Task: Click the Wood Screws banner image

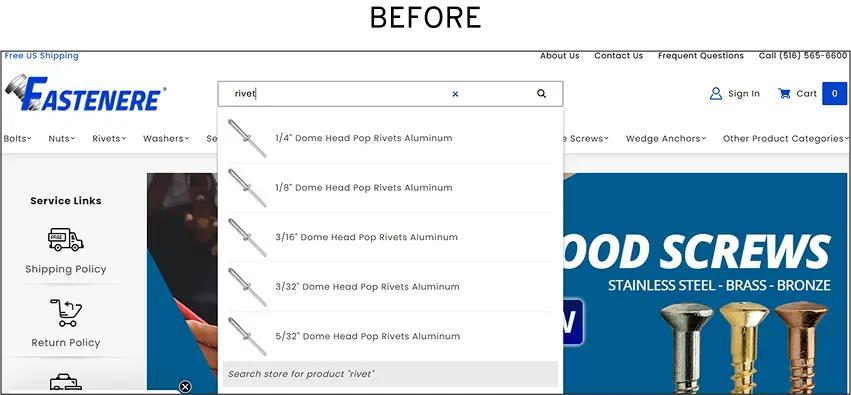Action: click(704, 282)
